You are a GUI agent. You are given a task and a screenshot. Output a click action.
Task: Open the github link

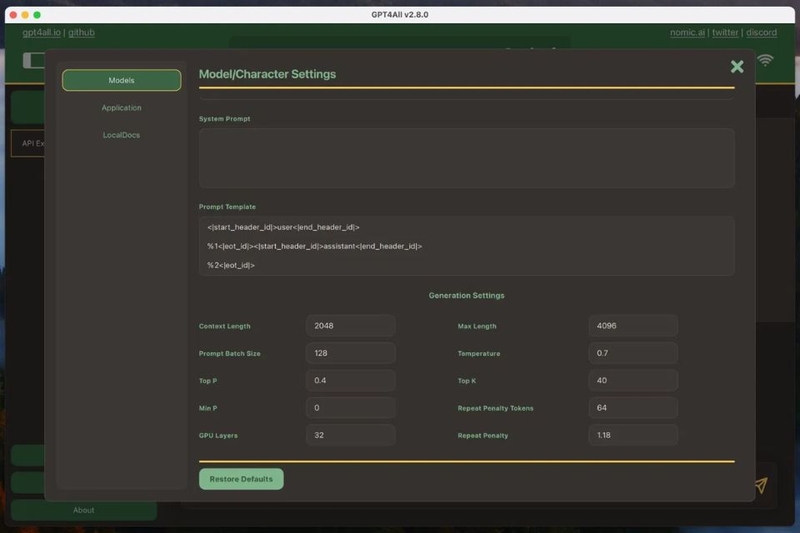(81, 33)
